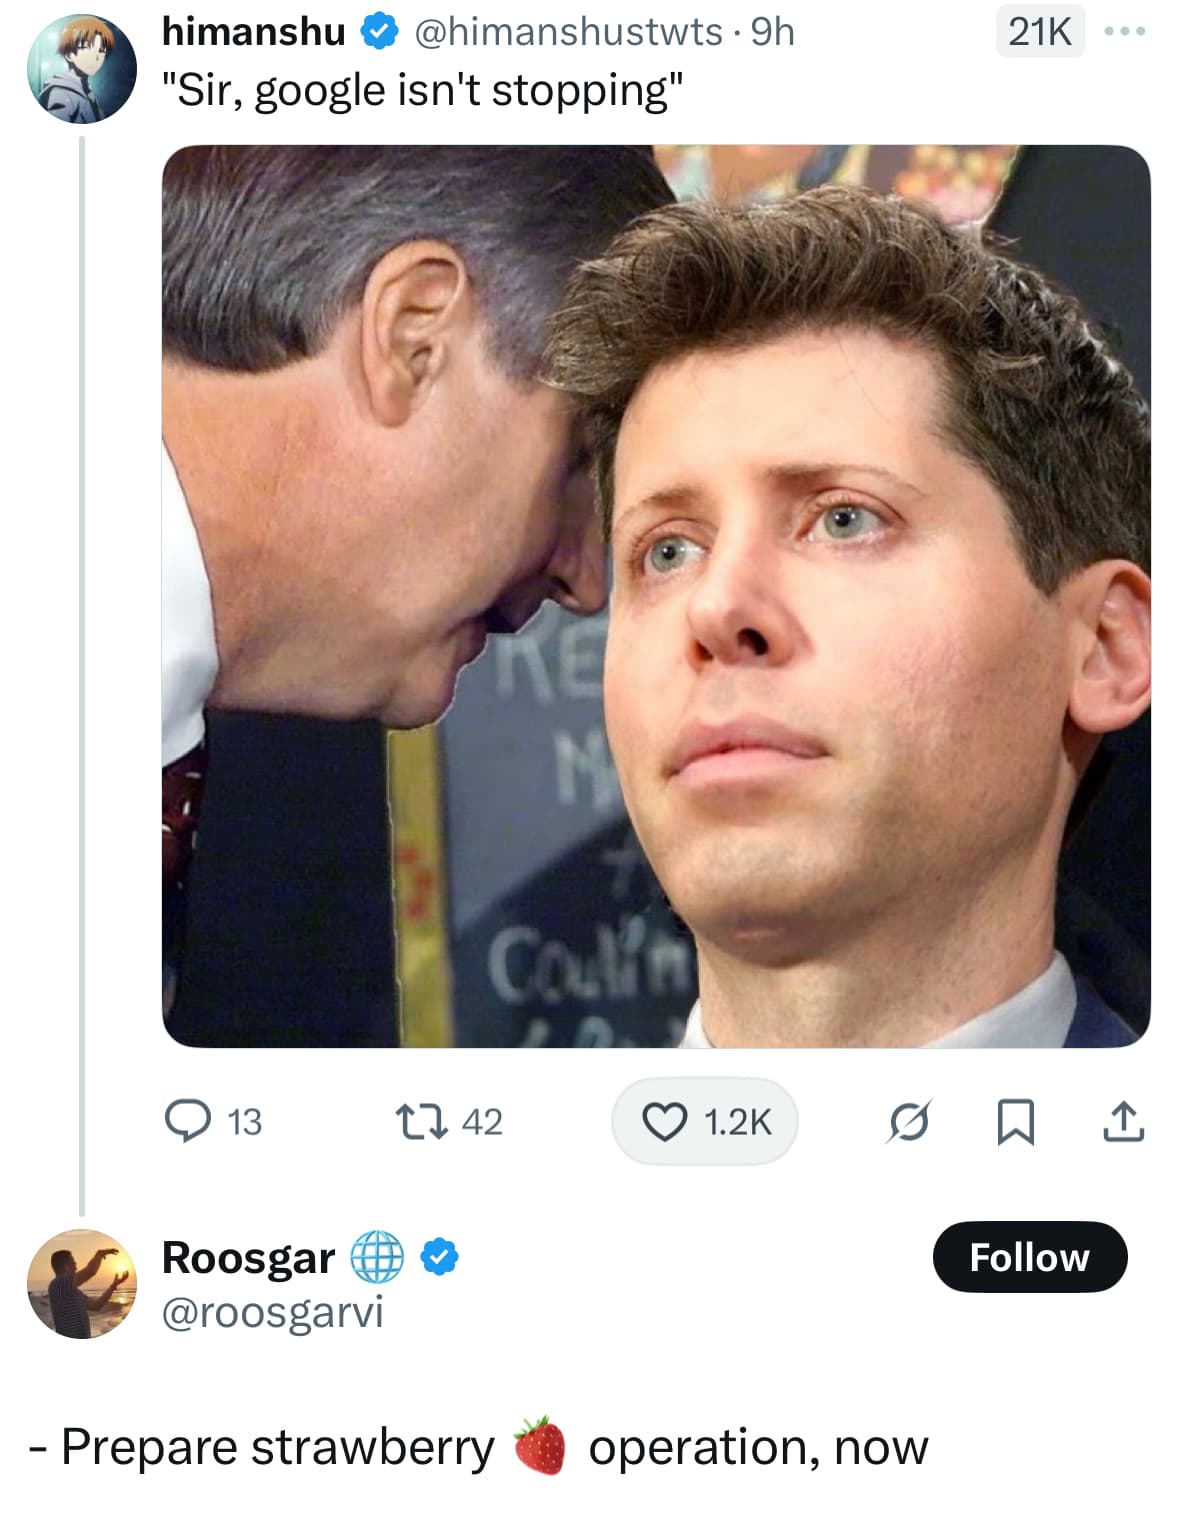Bookmark himanshu's tweet
Image resolution: width=1179 pixels, height=1517 pixels.
coord(1015,1122)
